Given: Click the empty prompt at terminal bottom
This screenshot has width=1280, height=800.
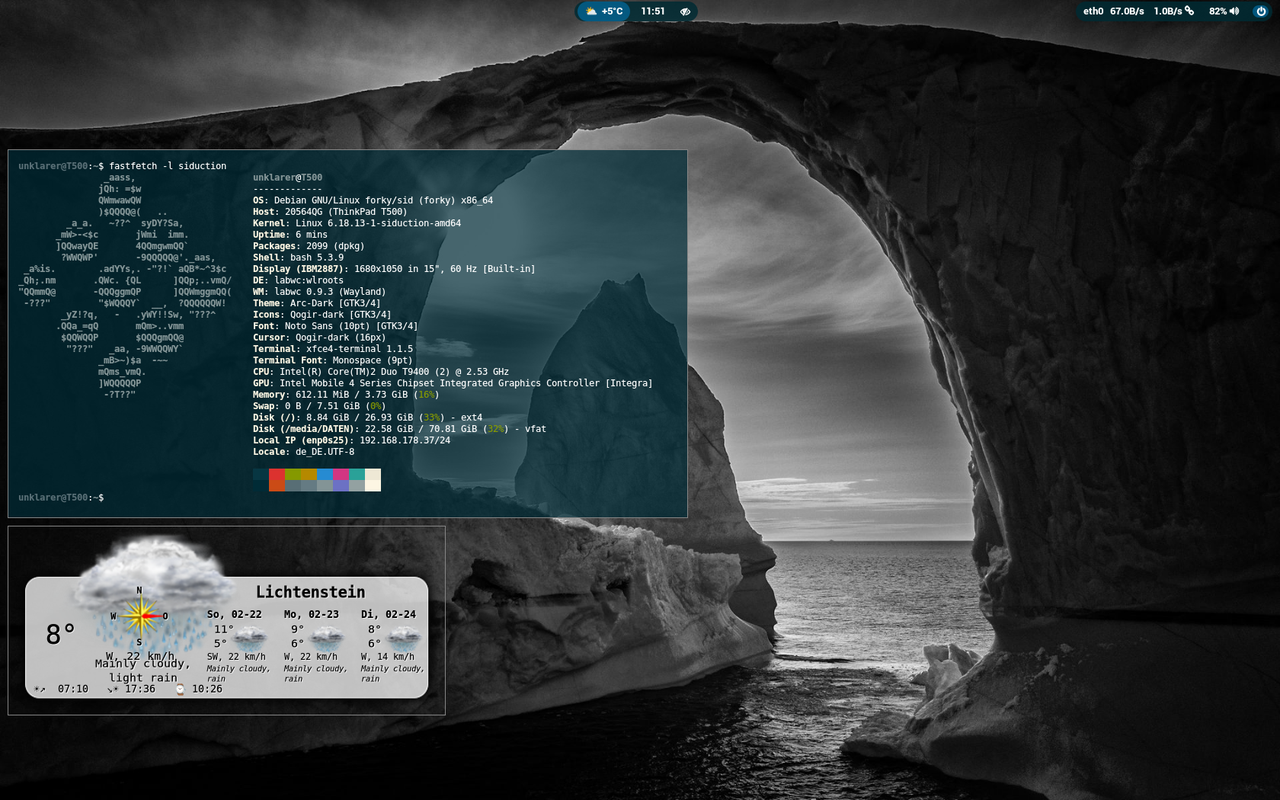Looking at the screenshot, I should [61, 497].
